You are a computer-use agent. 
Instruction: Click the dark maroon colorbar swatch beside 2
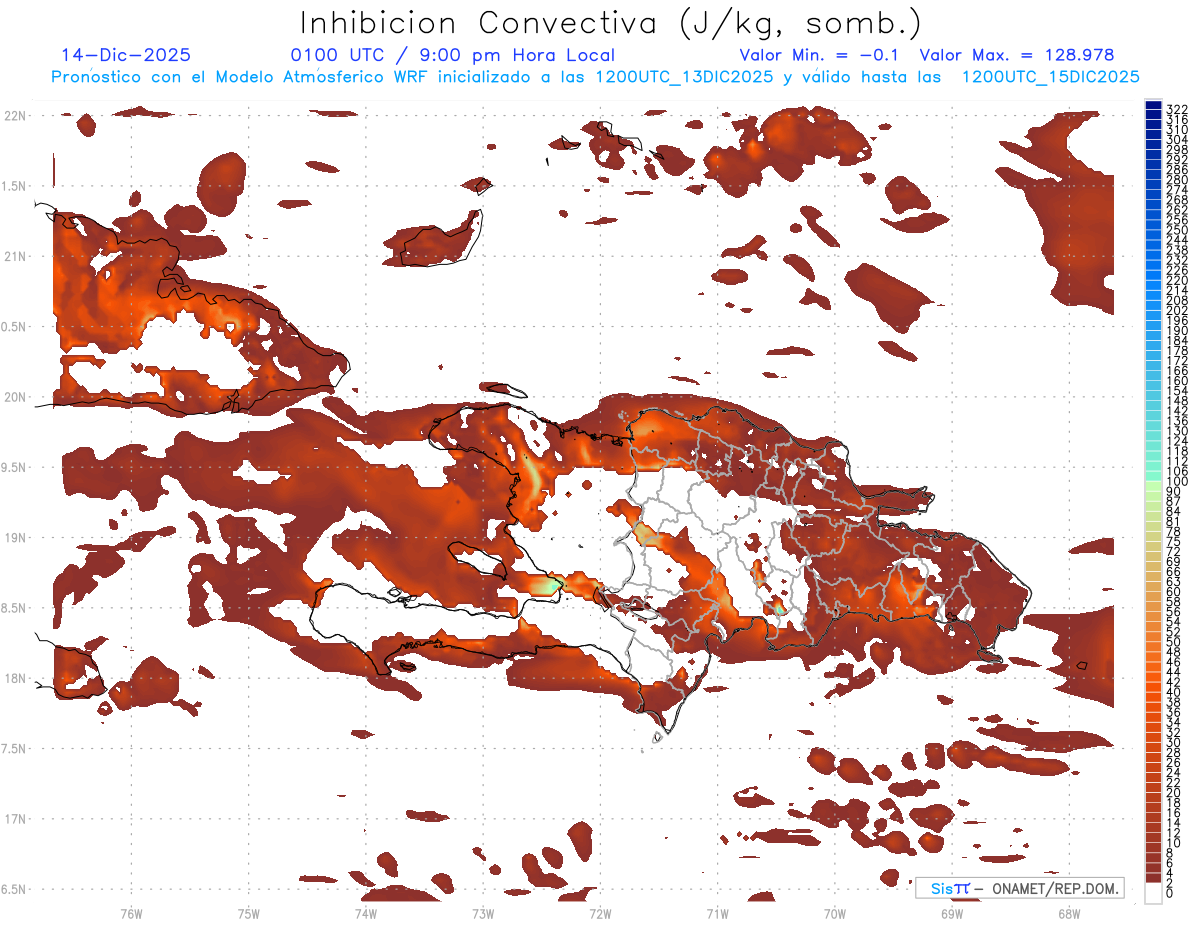1153,880
